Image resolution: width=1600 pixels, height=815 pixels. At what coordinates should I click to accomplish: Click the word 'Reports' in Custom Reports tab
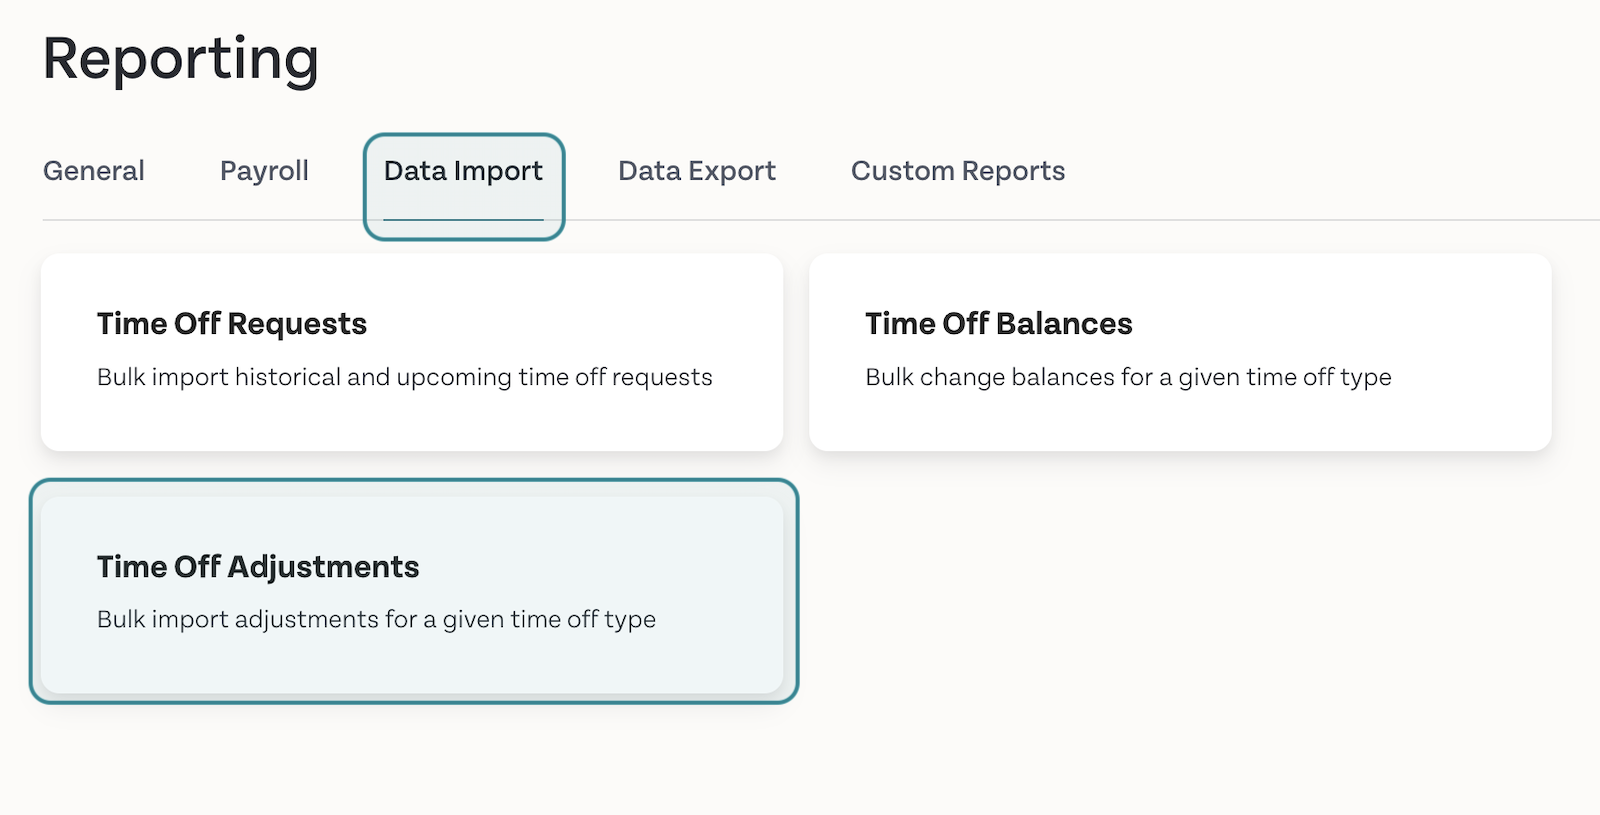[x=1013, y=171]
